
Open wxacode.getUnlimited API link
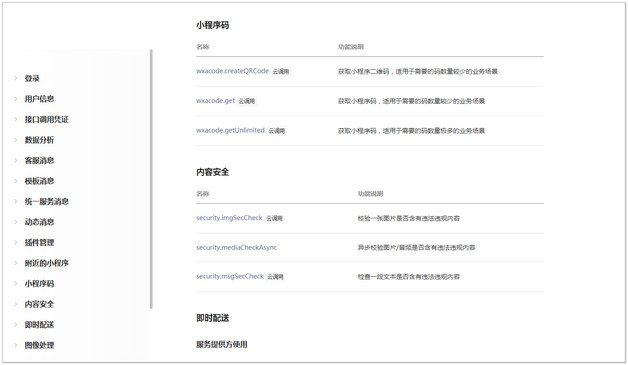(x=230, y=130)
